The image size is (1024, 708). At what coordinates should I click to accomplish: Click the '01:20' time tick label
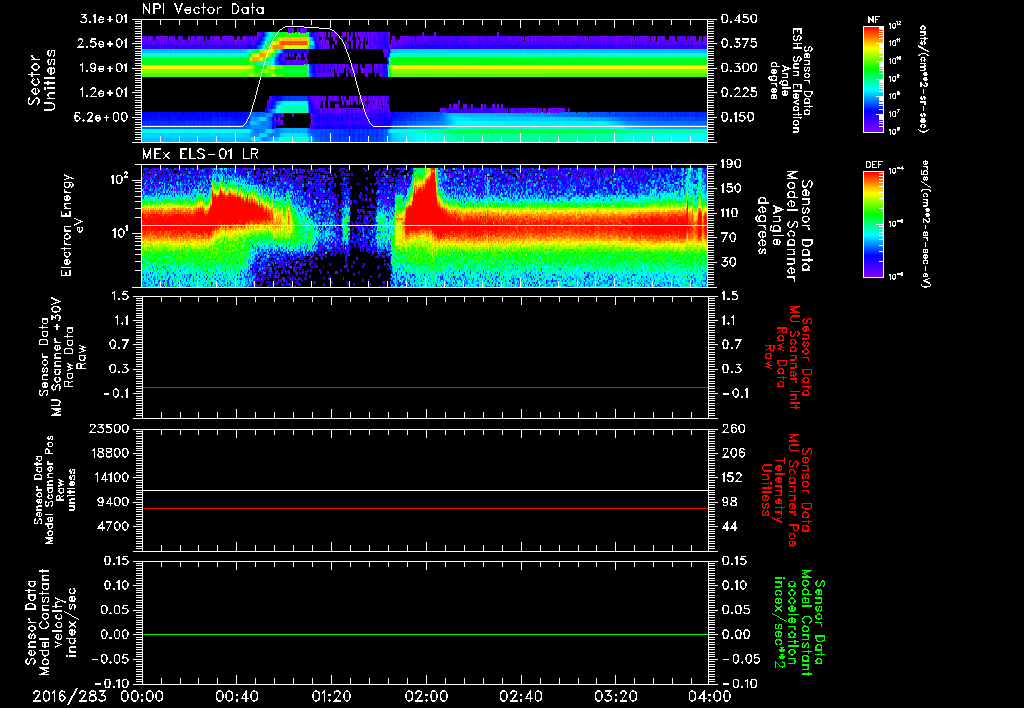330,697
